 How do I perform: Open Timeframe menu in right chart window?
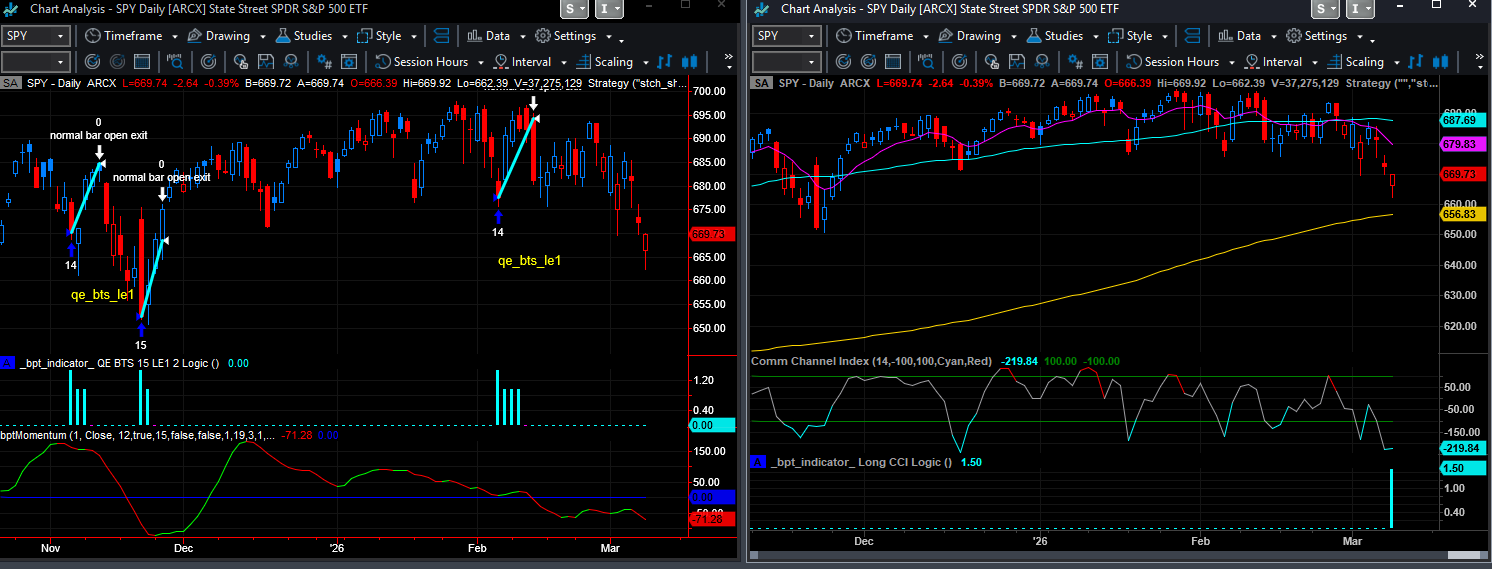pyautogui.click(x=881, y=36)
